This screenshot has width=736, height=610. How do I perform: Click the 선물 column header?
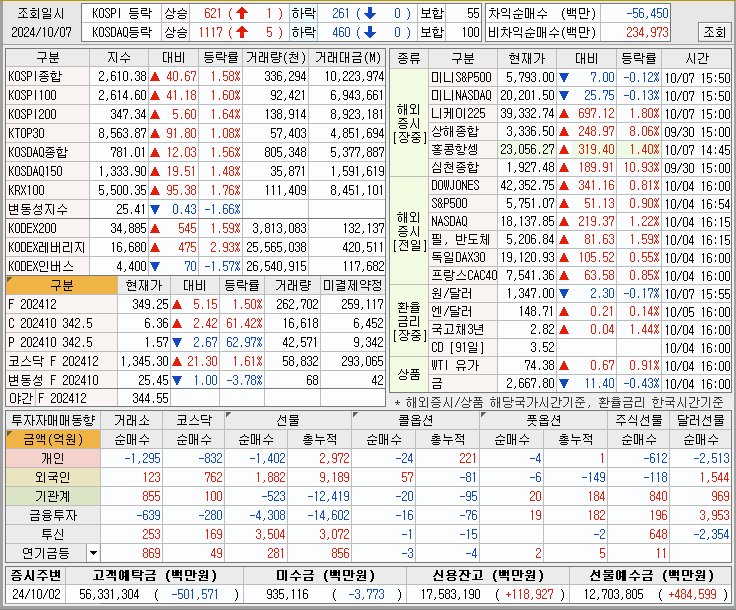click(x=288, y=420)
